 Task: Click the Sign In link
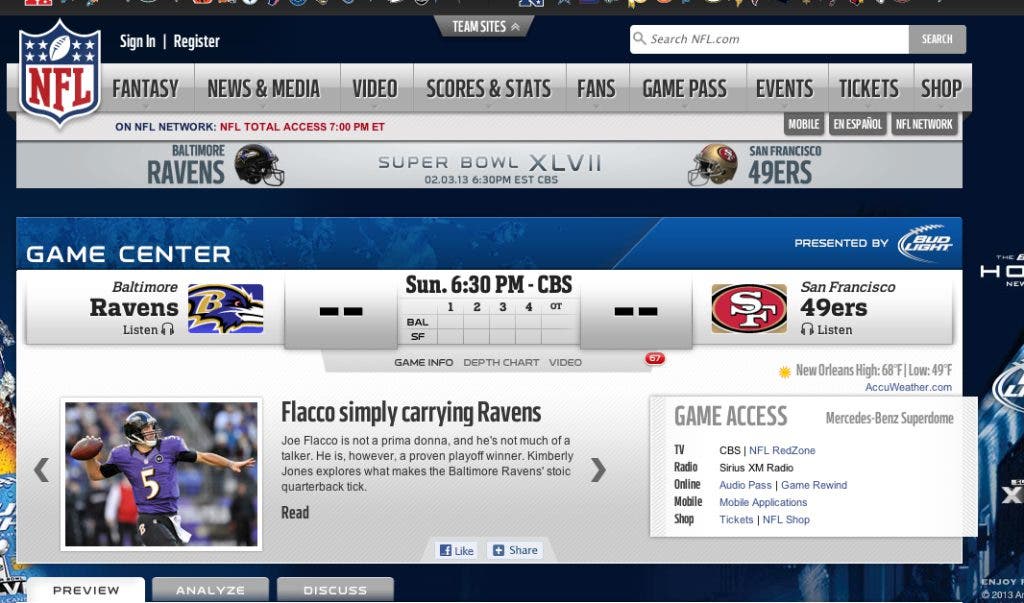[138, 41]
